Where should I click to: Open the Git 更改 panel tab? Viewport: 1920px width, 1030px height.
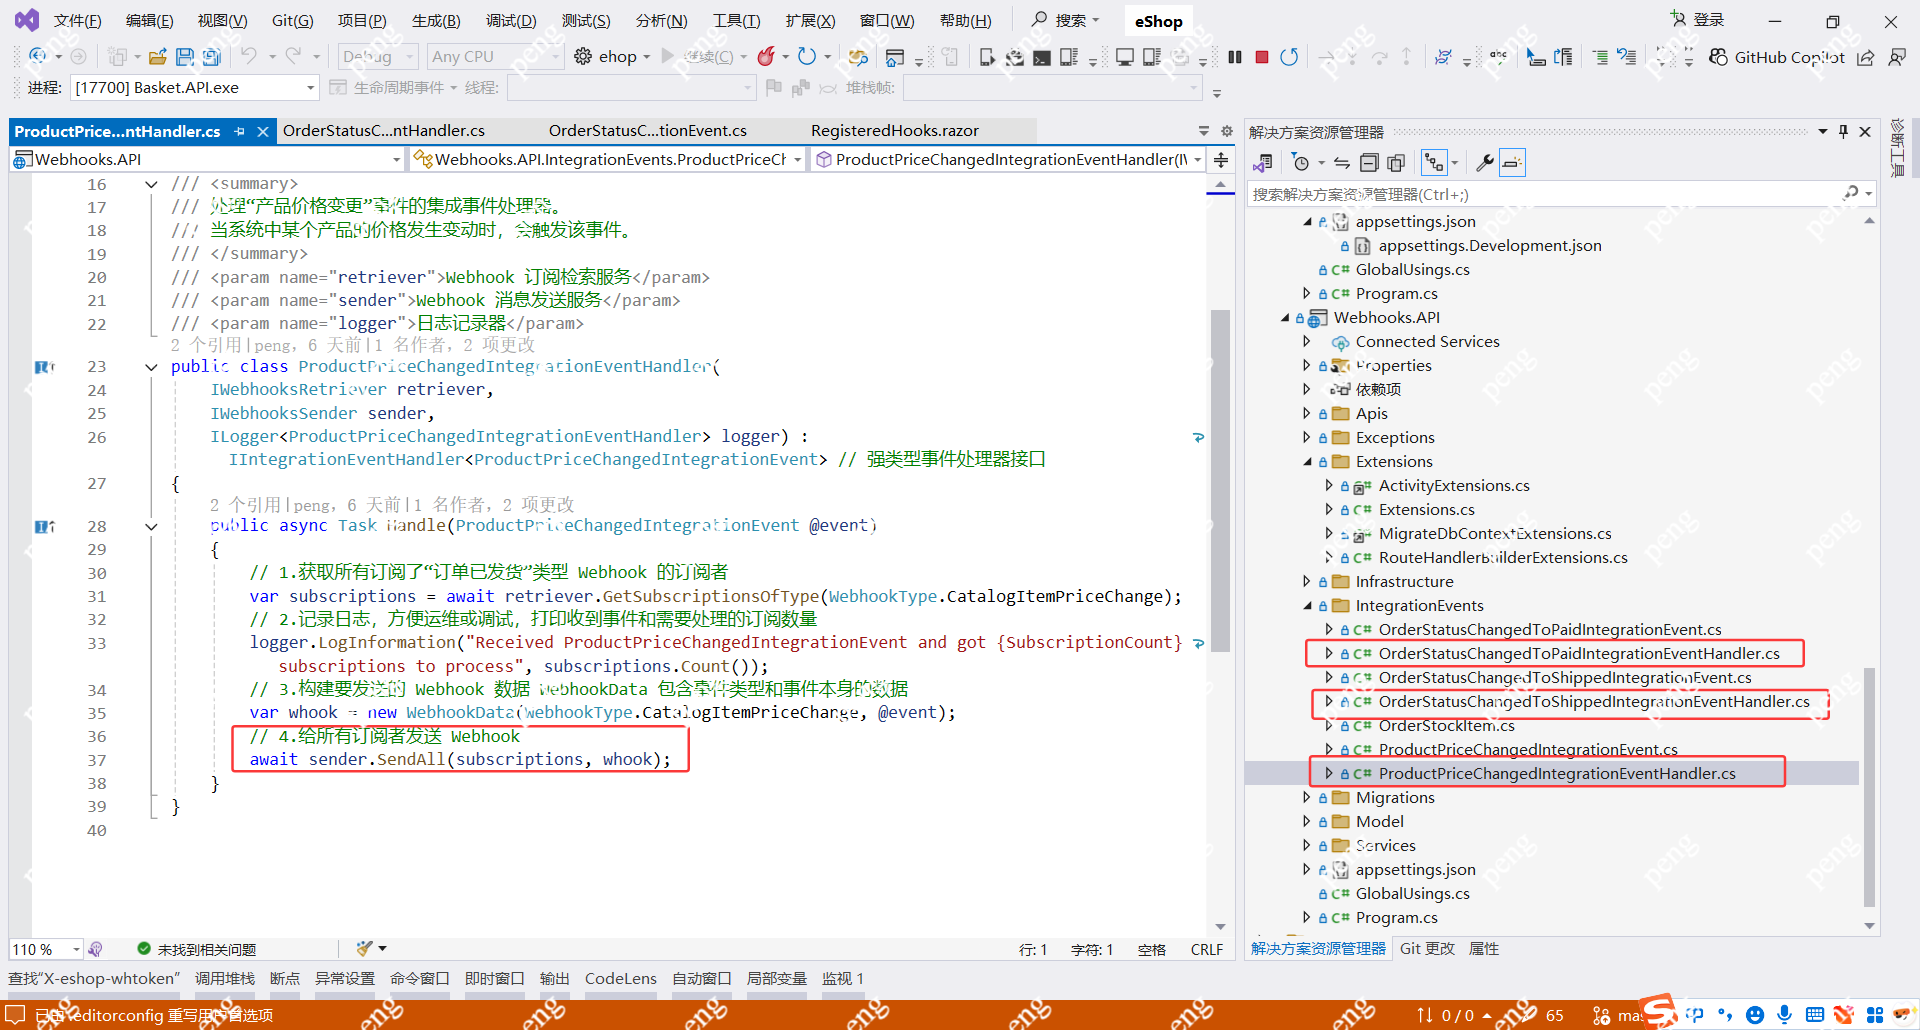[x=1426, y=948]
